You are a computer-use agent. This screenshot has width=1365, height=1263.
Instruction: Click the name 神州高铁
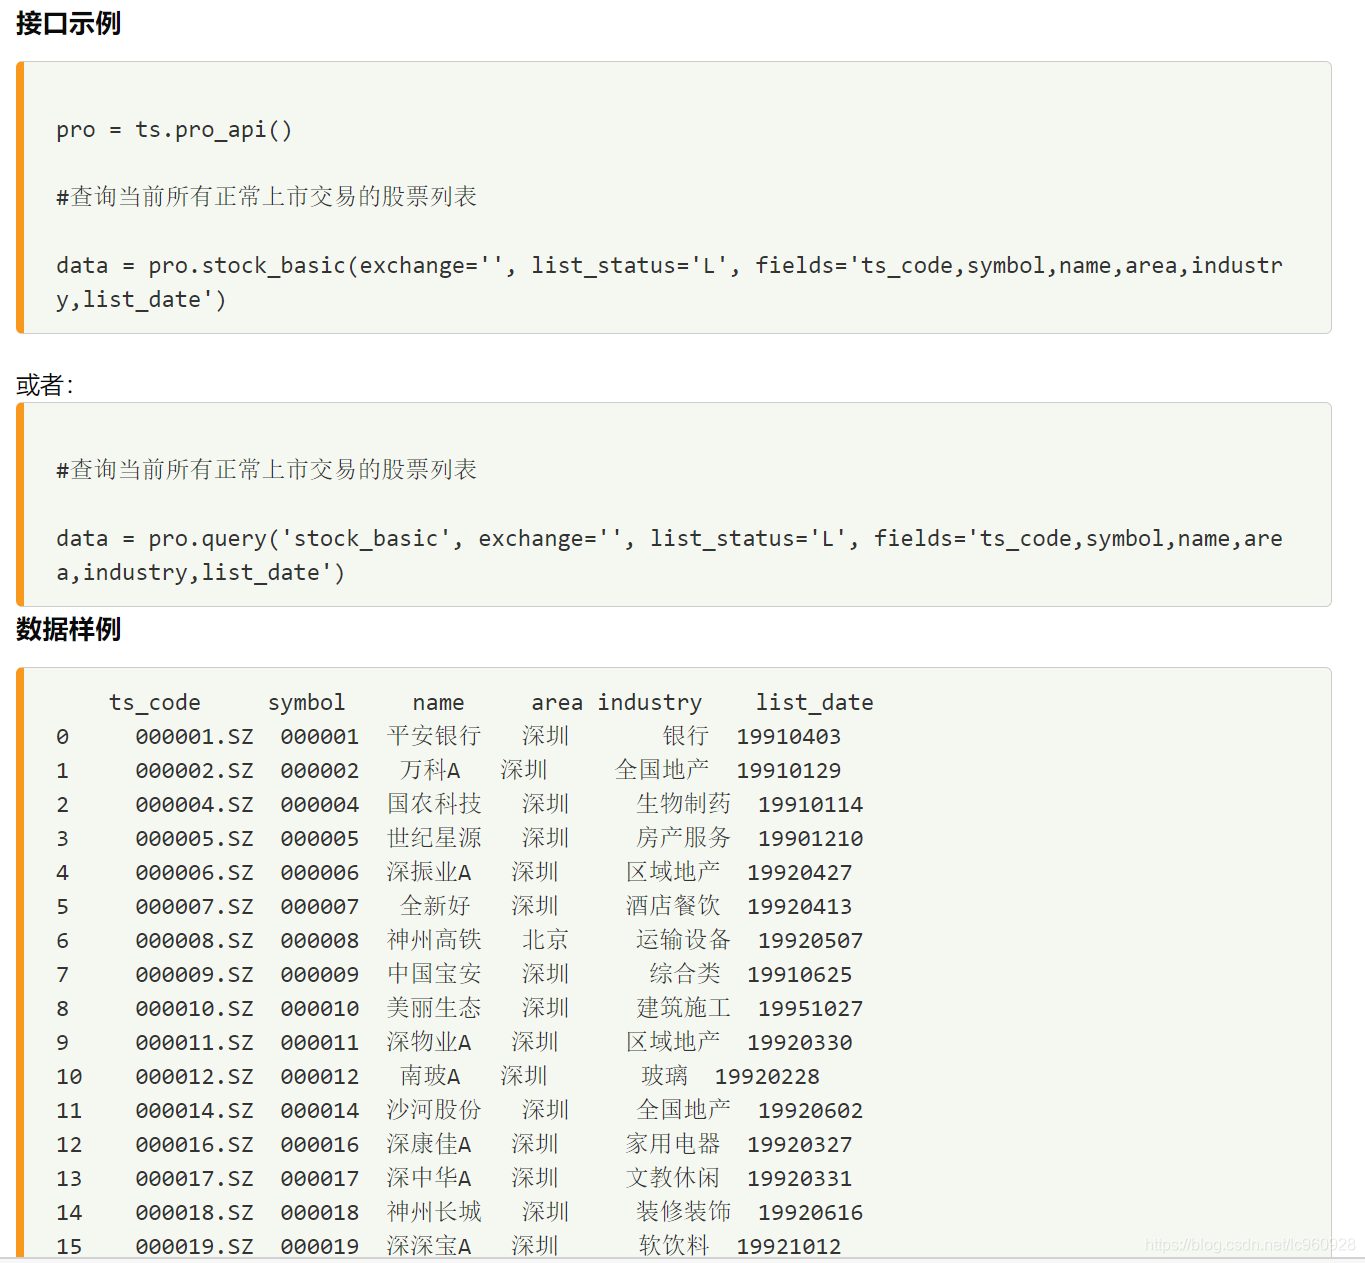pyautogui.click(x=434, y=941)
